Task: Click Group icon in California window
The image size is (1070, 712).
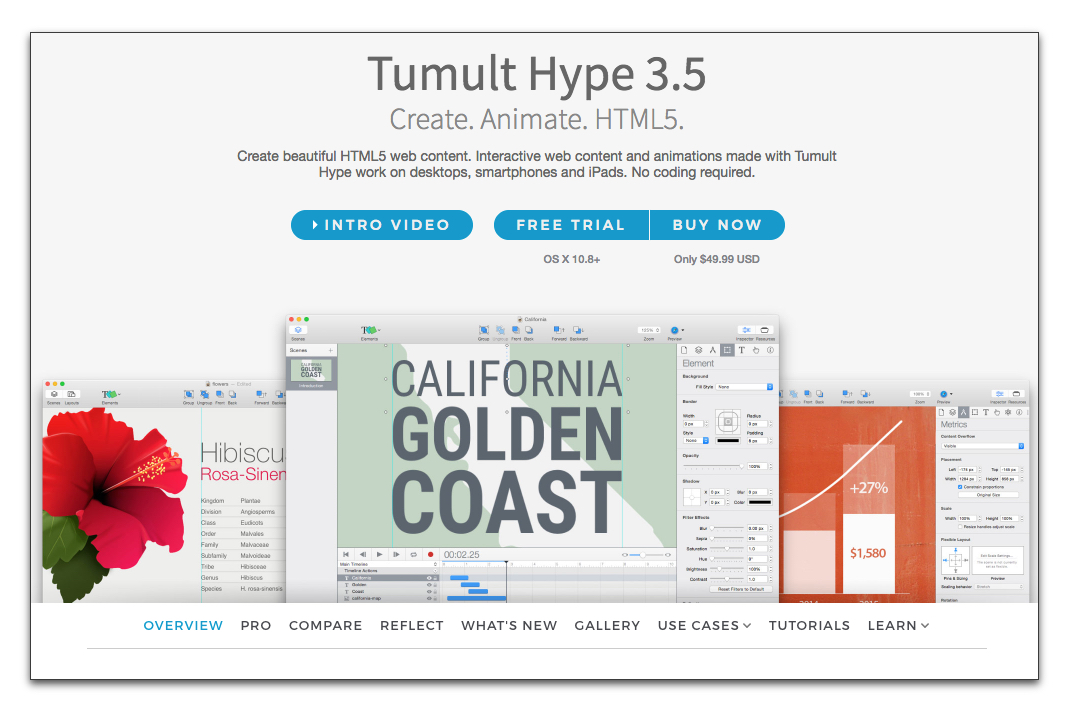Action: pos(484,330)
